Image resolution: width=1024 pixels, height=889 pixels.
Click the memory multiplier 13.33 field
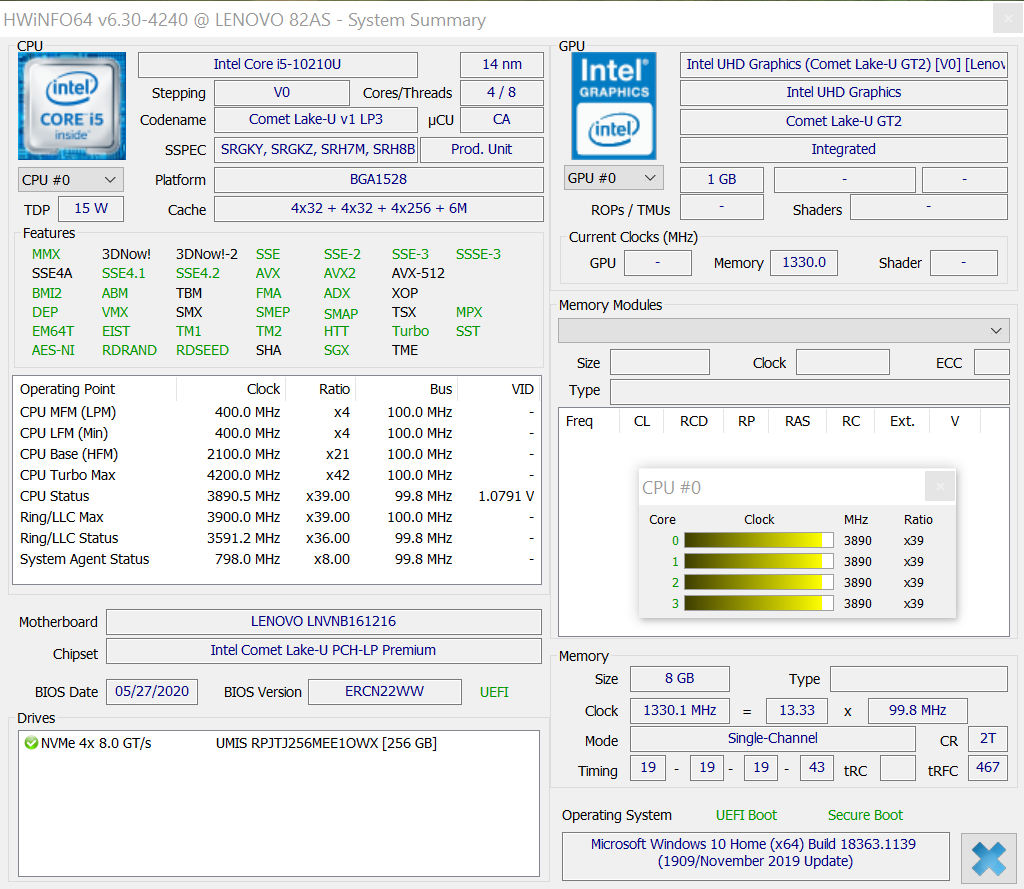pyautogui.click(x=797, y=711)
